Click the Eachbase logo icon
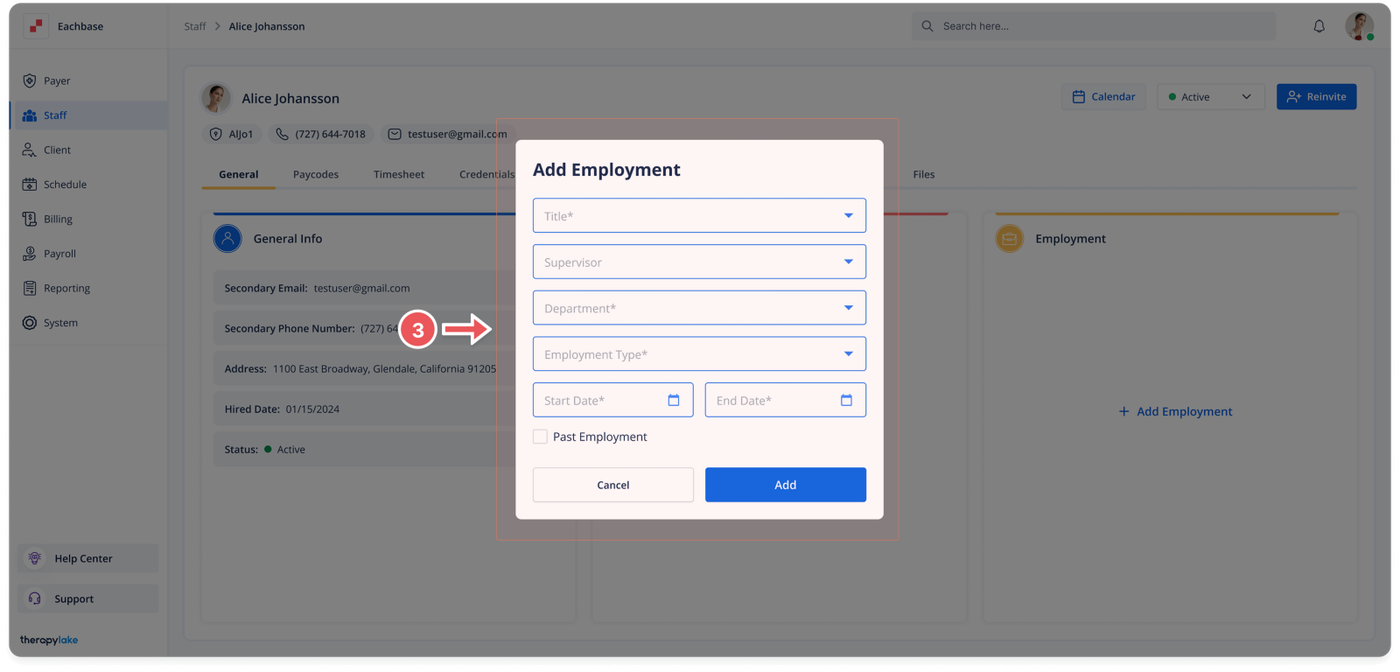 tap(36, 26)
